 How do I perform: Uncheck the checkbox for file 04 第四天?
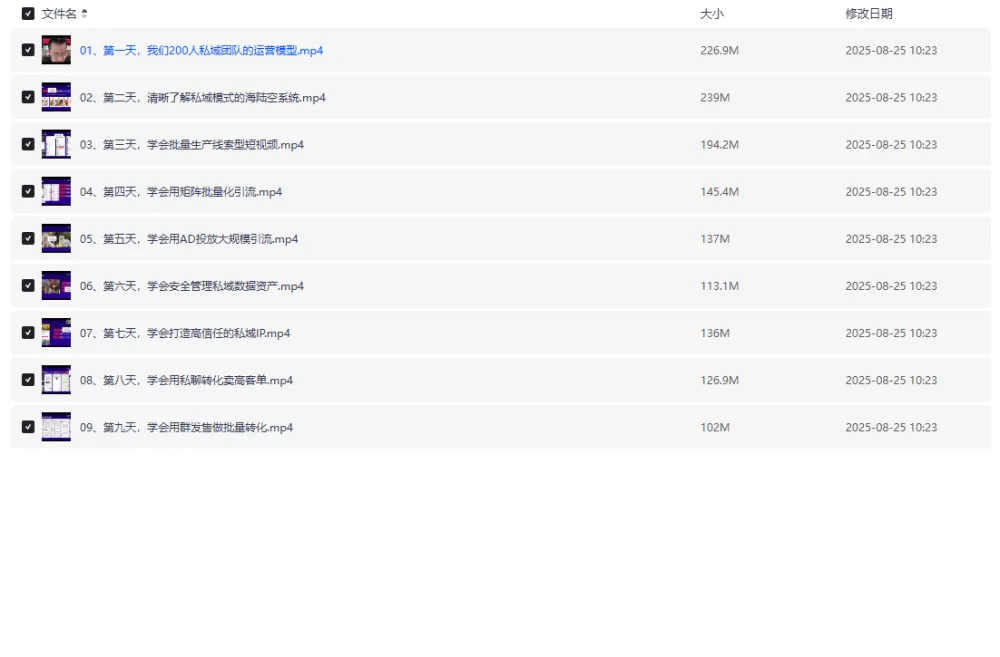[28, 191]
